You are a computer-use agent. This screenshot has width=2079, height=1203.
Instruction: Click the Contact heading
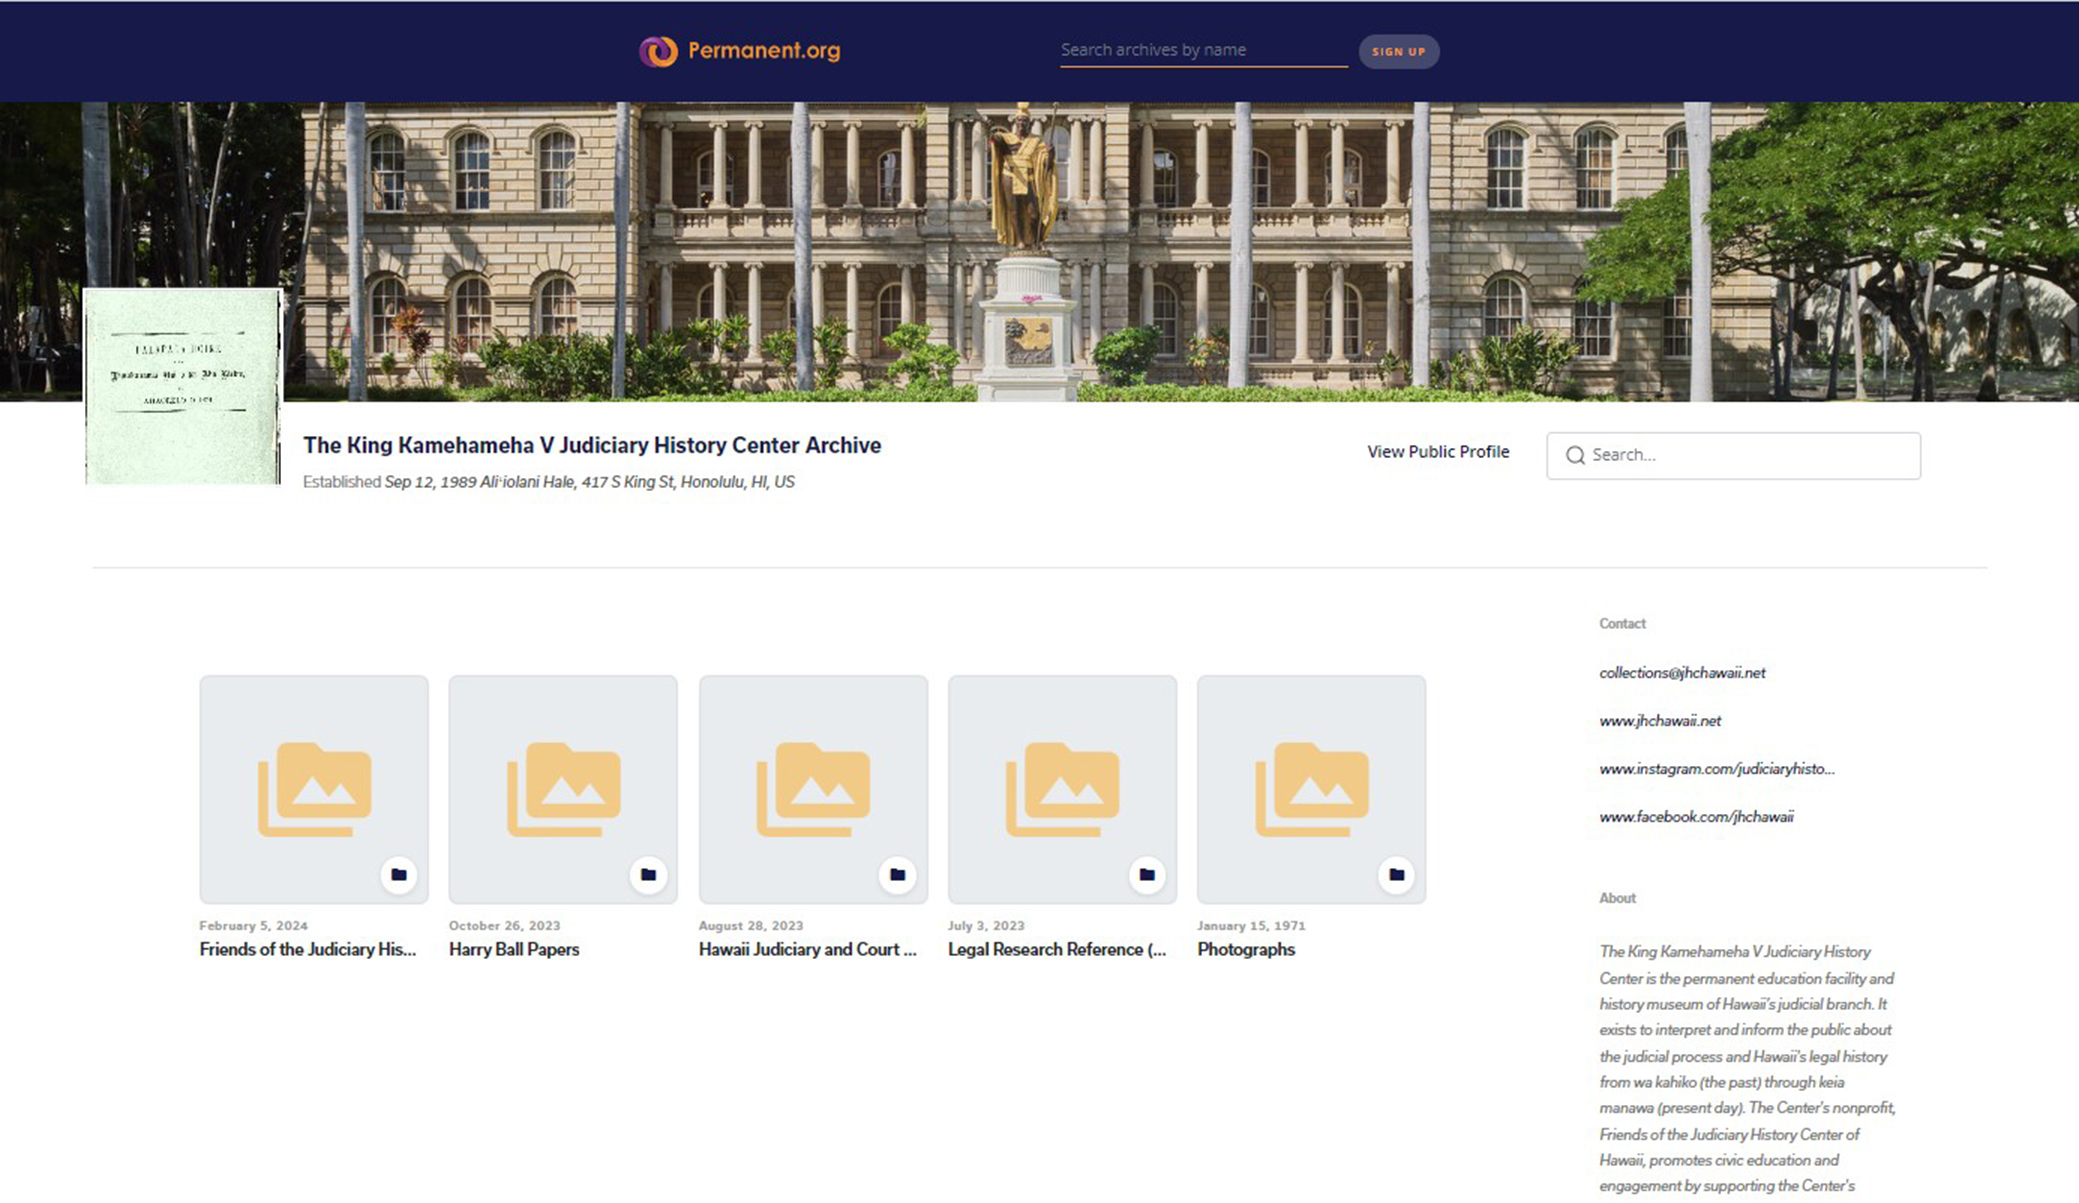(x=1622, y=623)
